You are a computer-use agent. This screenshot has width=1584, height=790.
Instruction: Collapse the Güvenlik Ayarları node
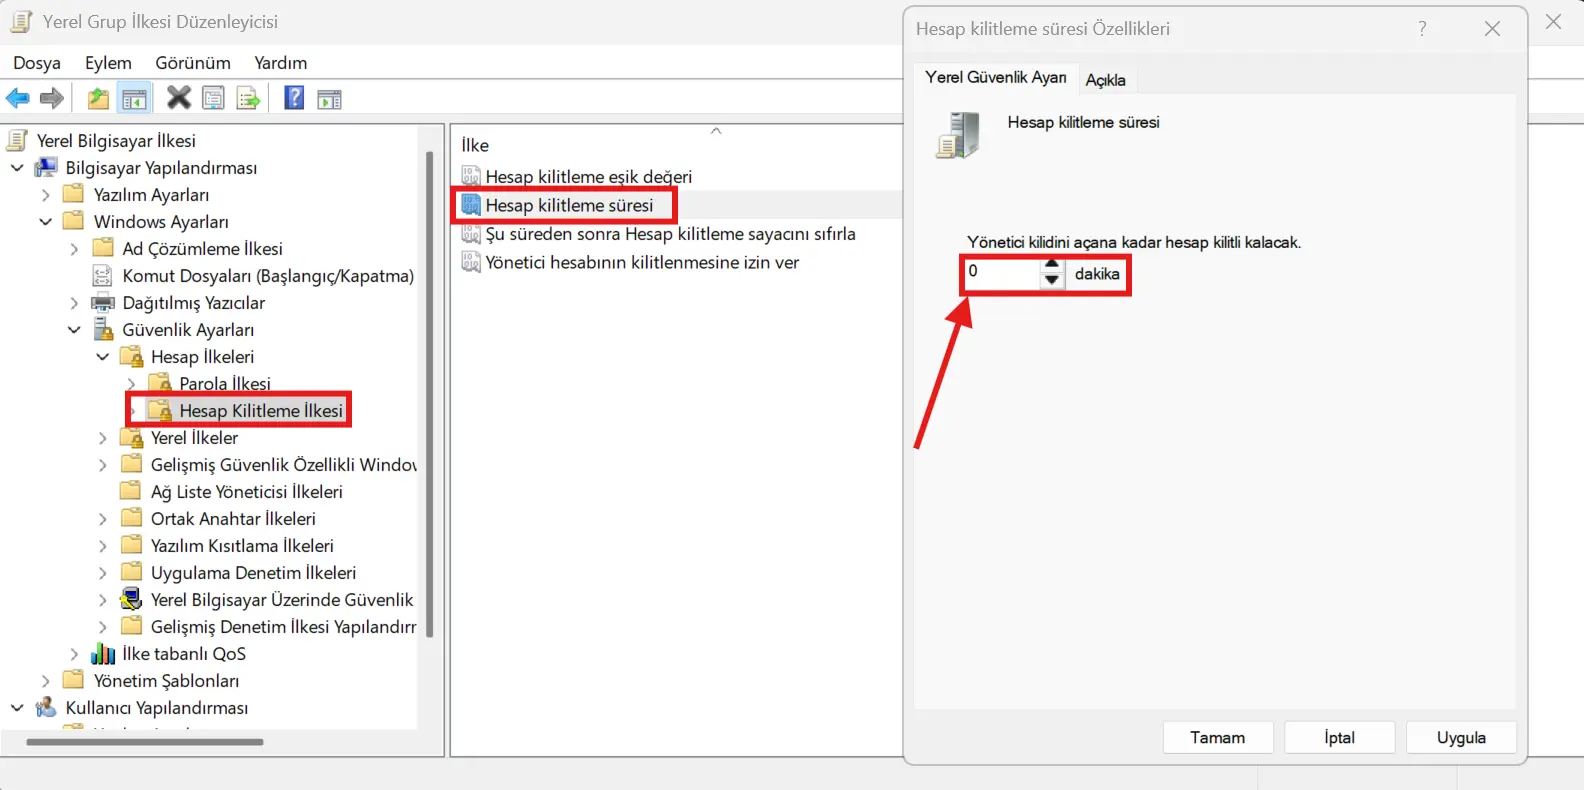tap(74, 329)
